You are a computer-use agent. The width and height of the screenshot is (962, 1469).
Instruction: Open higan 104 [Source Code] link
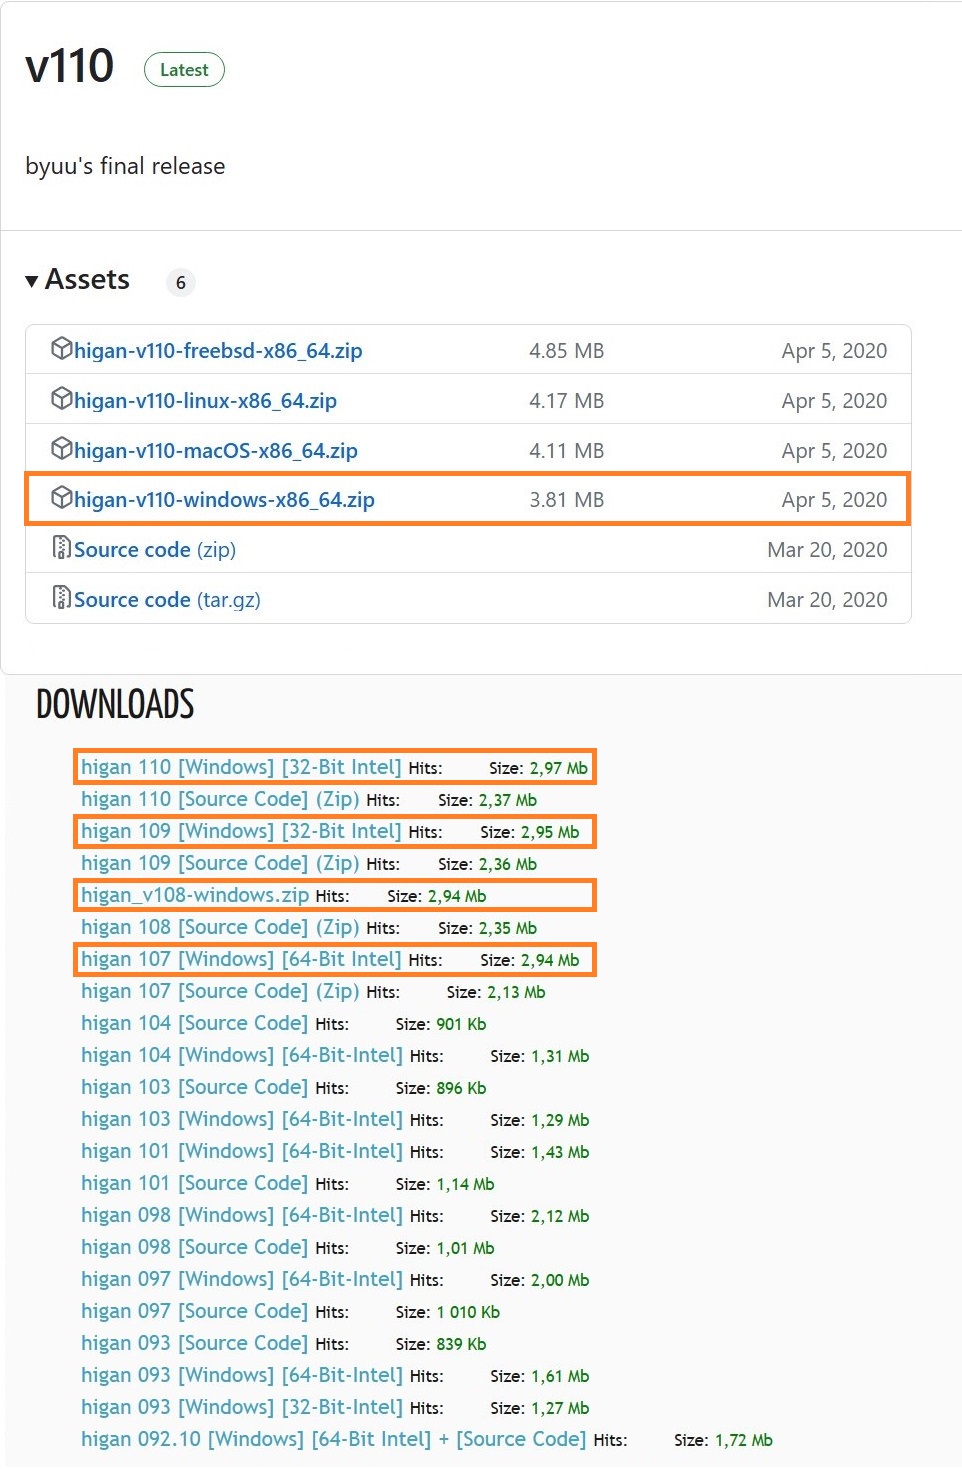tap(195, 1023)
